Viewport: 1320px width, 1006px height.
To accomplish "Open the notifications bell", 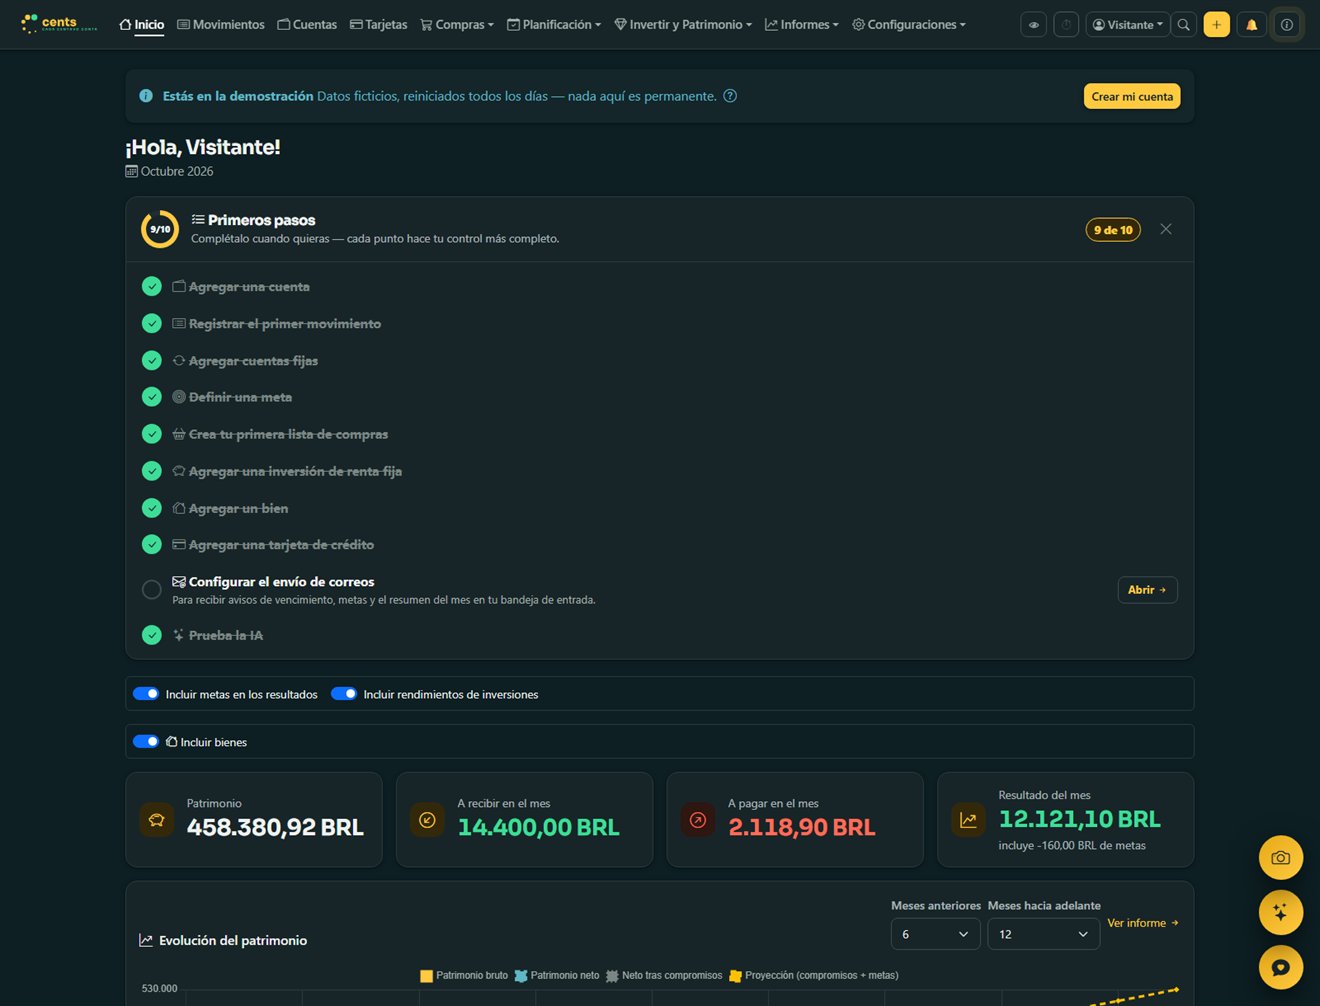I will 1251,25.
